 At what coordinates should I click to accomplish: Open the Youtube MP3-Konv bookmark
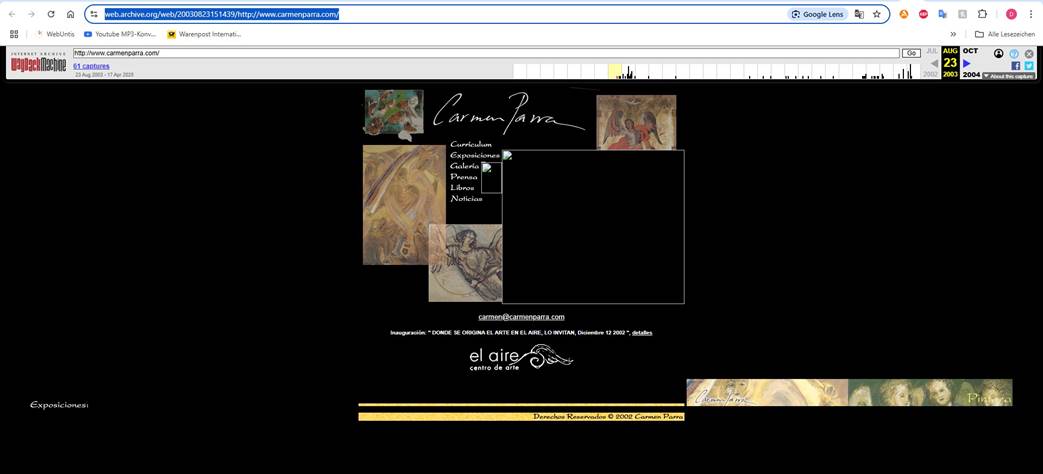[x=120, y=34]
